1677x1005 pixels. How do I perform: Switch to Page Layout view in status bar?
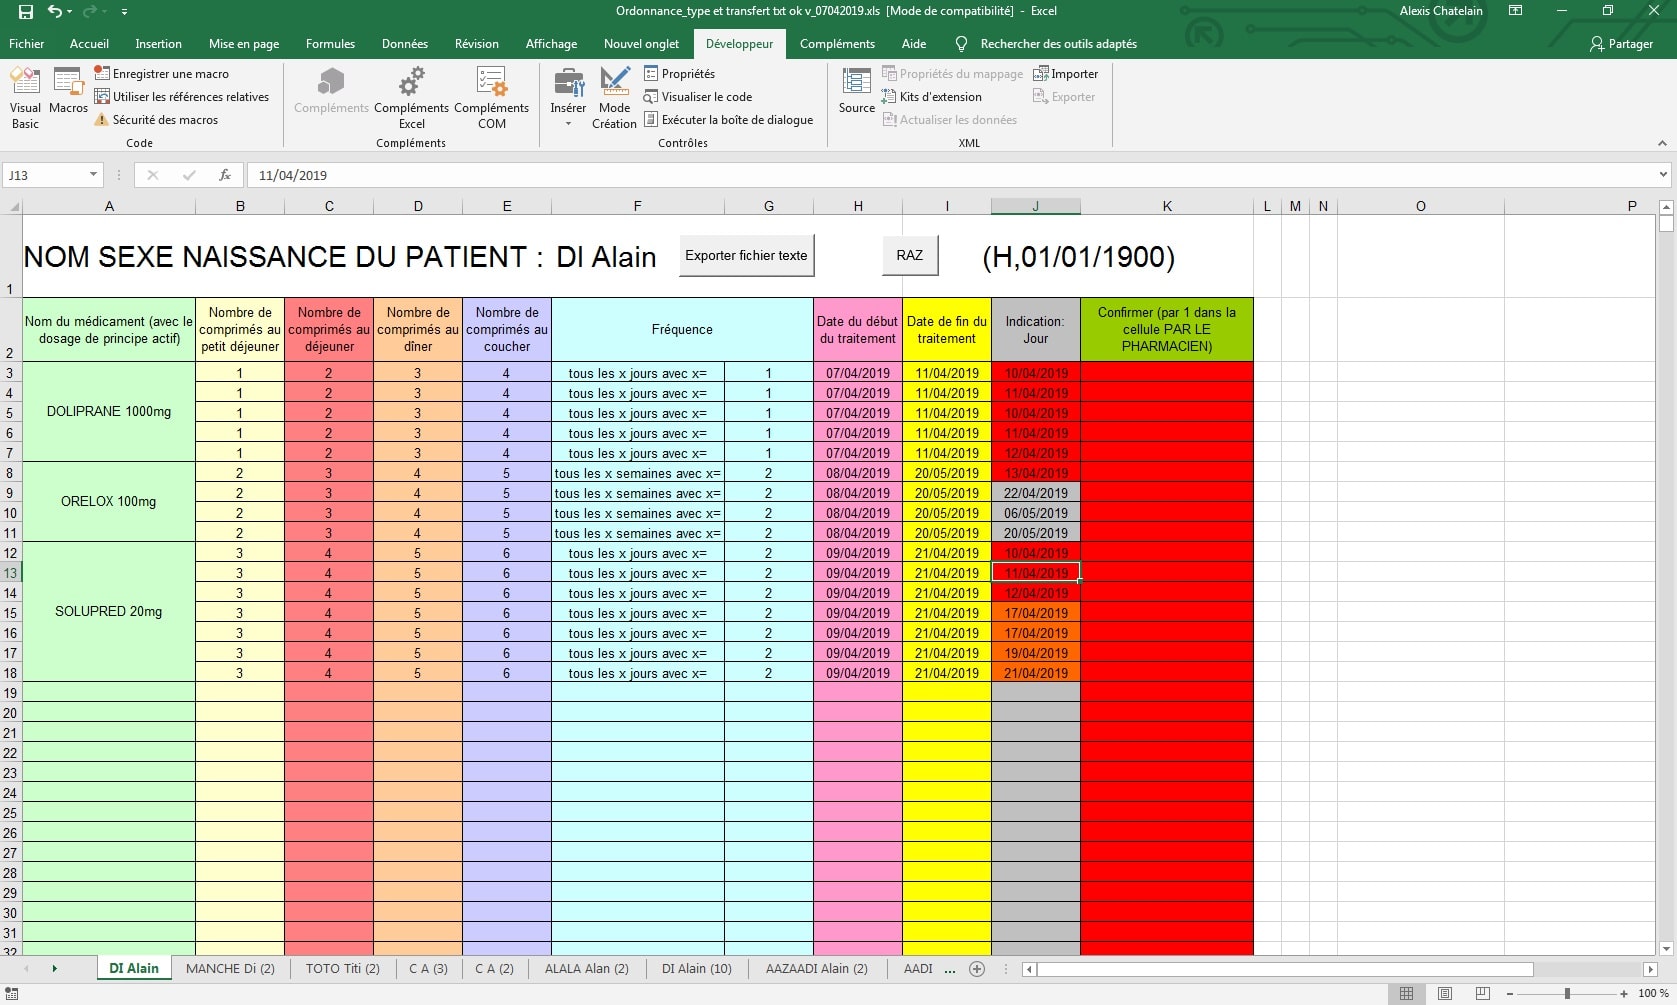[x=1444, y=993]
